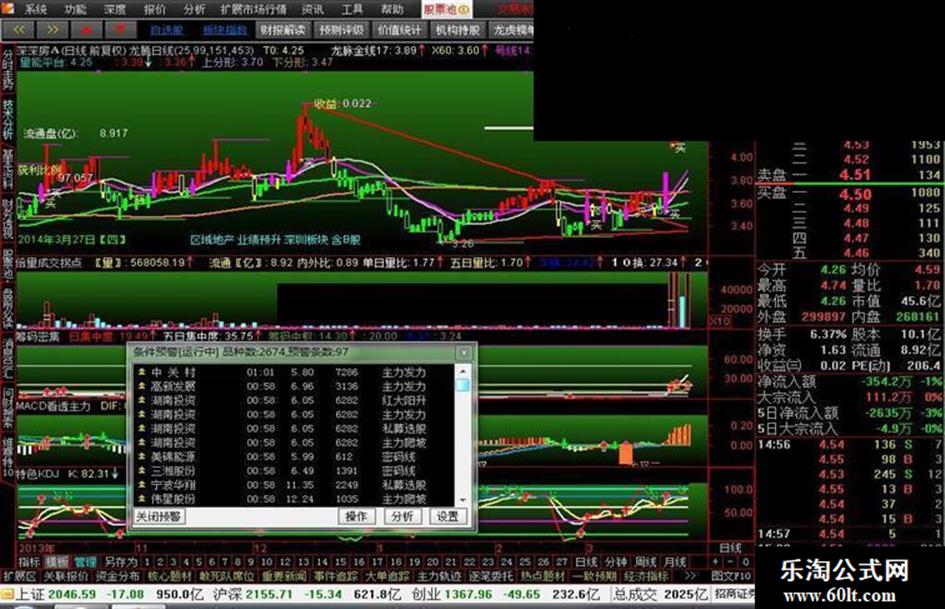The width and height of the screenshot is (945, 609).
Task: Click the alert icon of the 中关村 row
Action: [x=142, y=372]
